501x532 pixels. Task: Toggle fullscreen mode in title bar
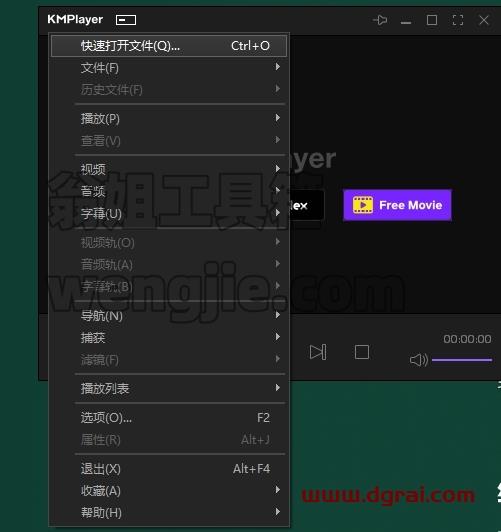458,20
